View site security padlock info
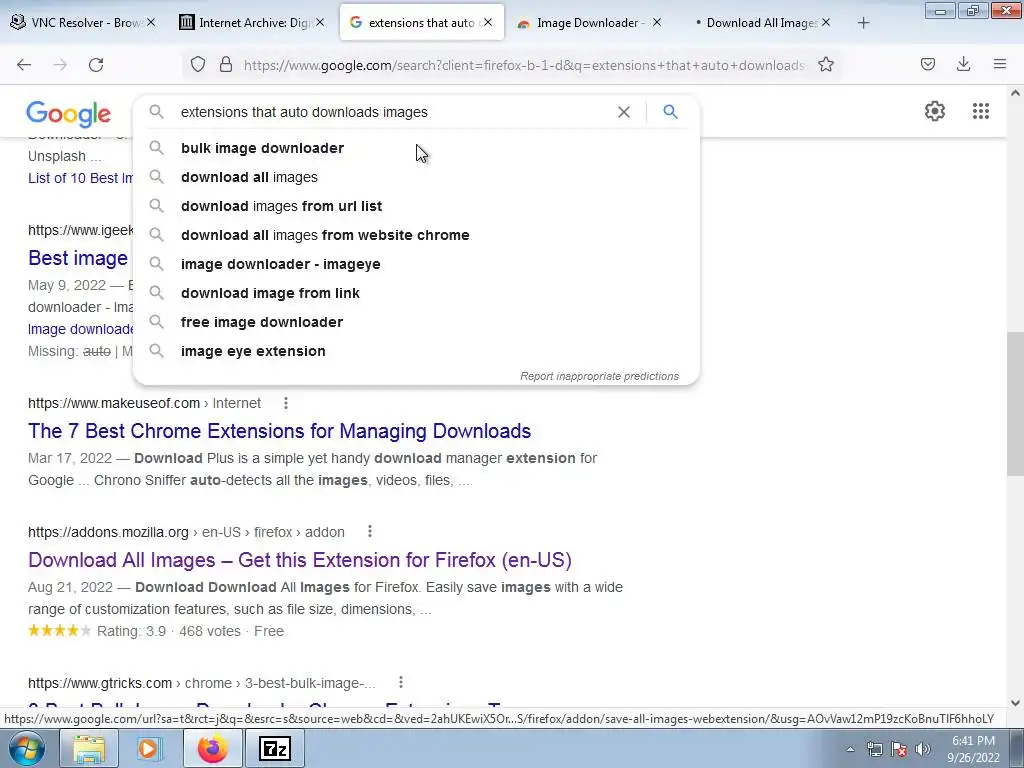The width and height of the screenshot is (1024, 768). pyautogui.click(x=226, y=65)
